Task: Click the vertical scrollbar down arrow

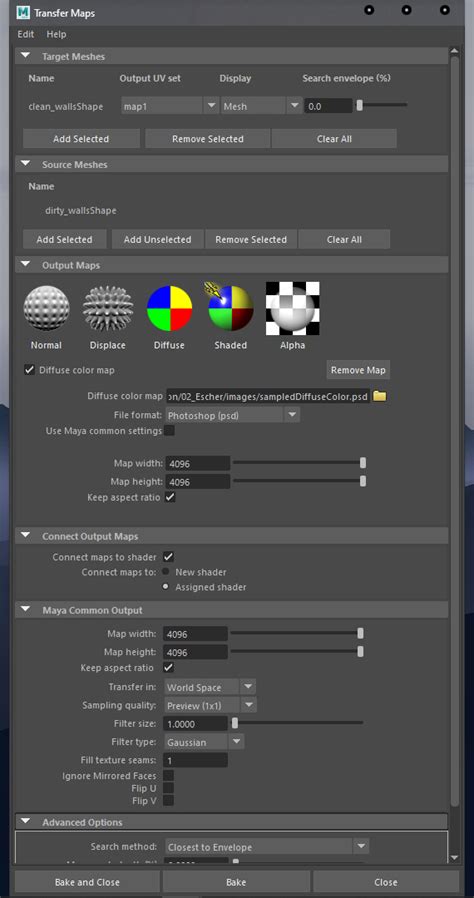Action: coord(455,857)
